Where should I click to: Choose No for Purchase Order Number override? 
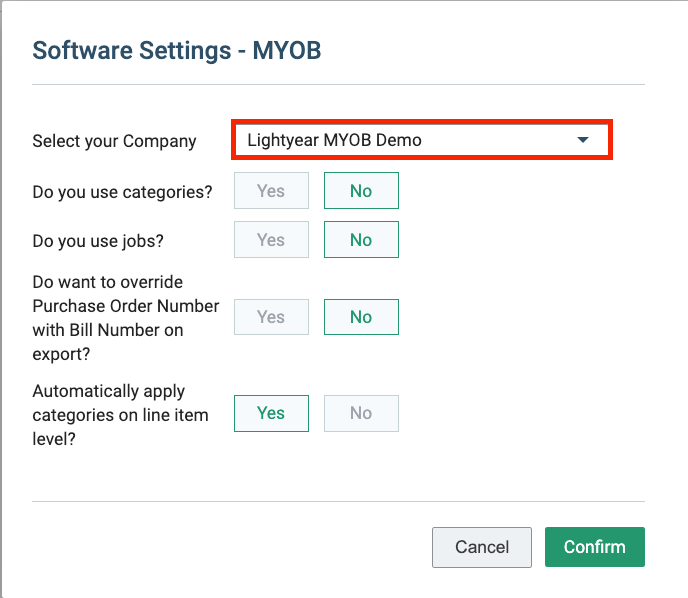pyautogui.click(x=361, y=317)
